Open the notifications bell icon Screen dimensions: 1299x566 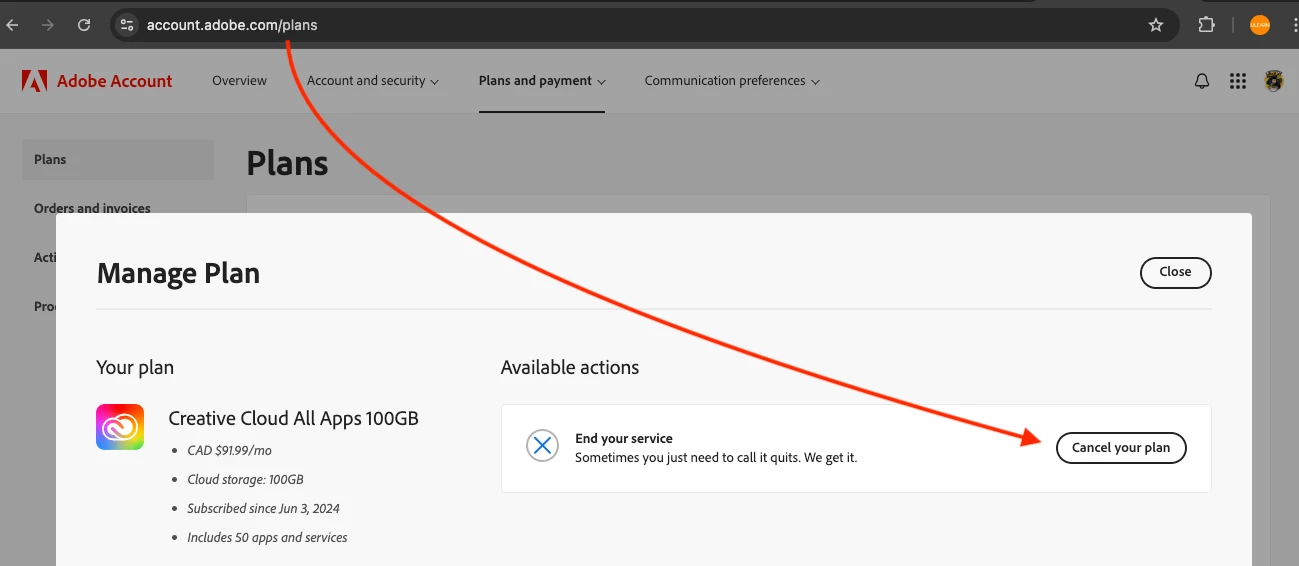point(1202,81)
